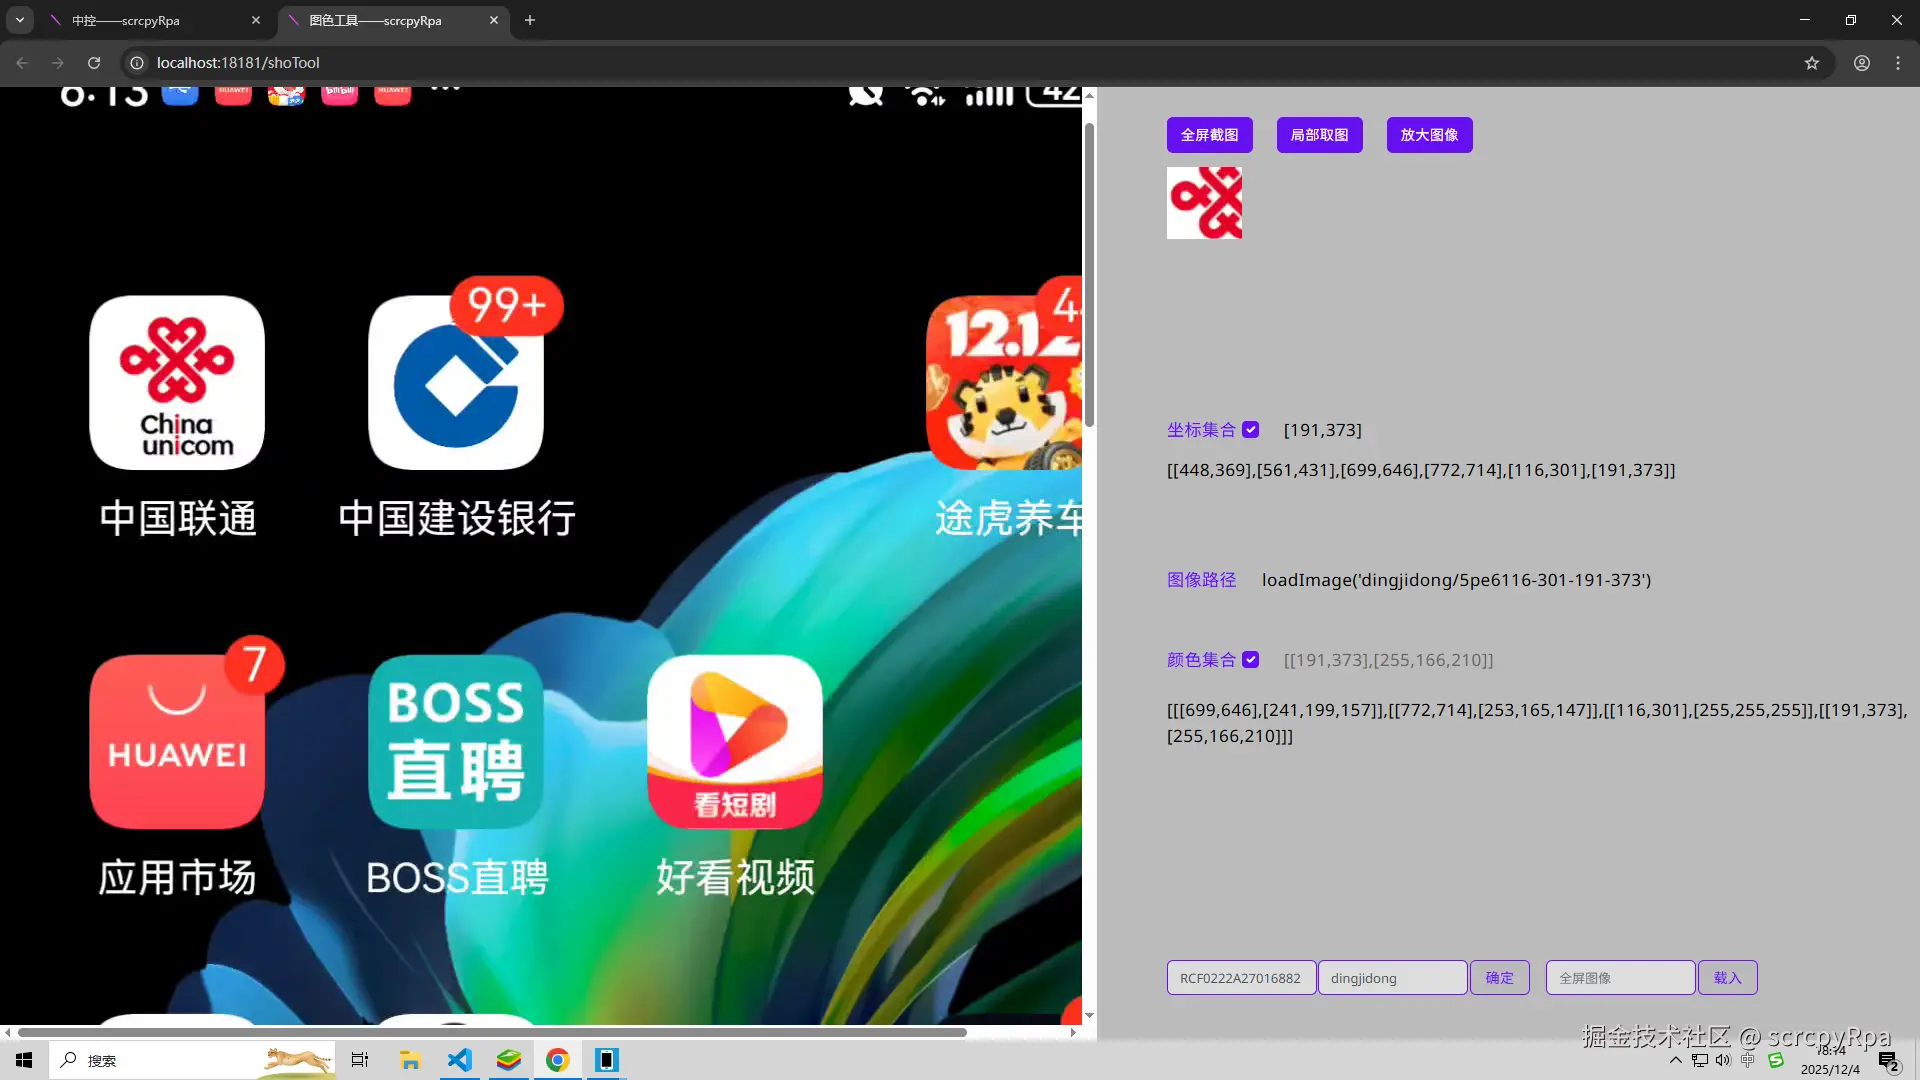Click the captured China Unicom logo thumbnail
The image size is (1920, 1080).
coord(1203,202)
